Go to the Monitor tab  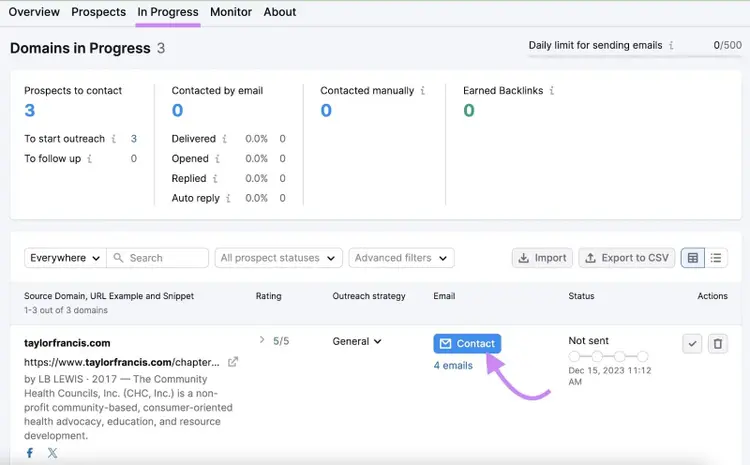click(231, 12)
